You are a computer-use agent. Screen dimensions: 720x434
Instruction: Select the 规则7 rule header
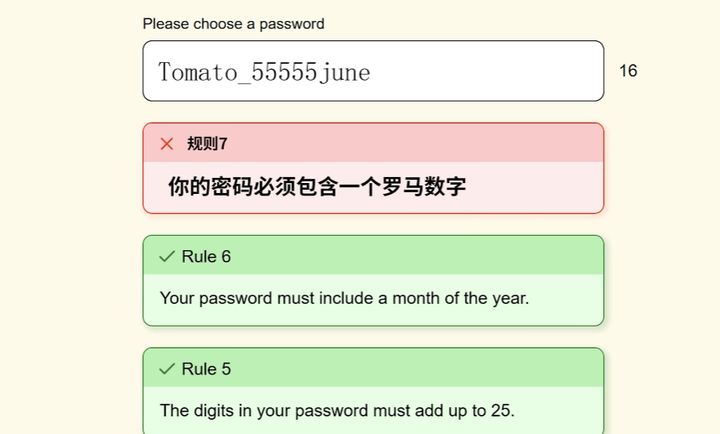207,144
